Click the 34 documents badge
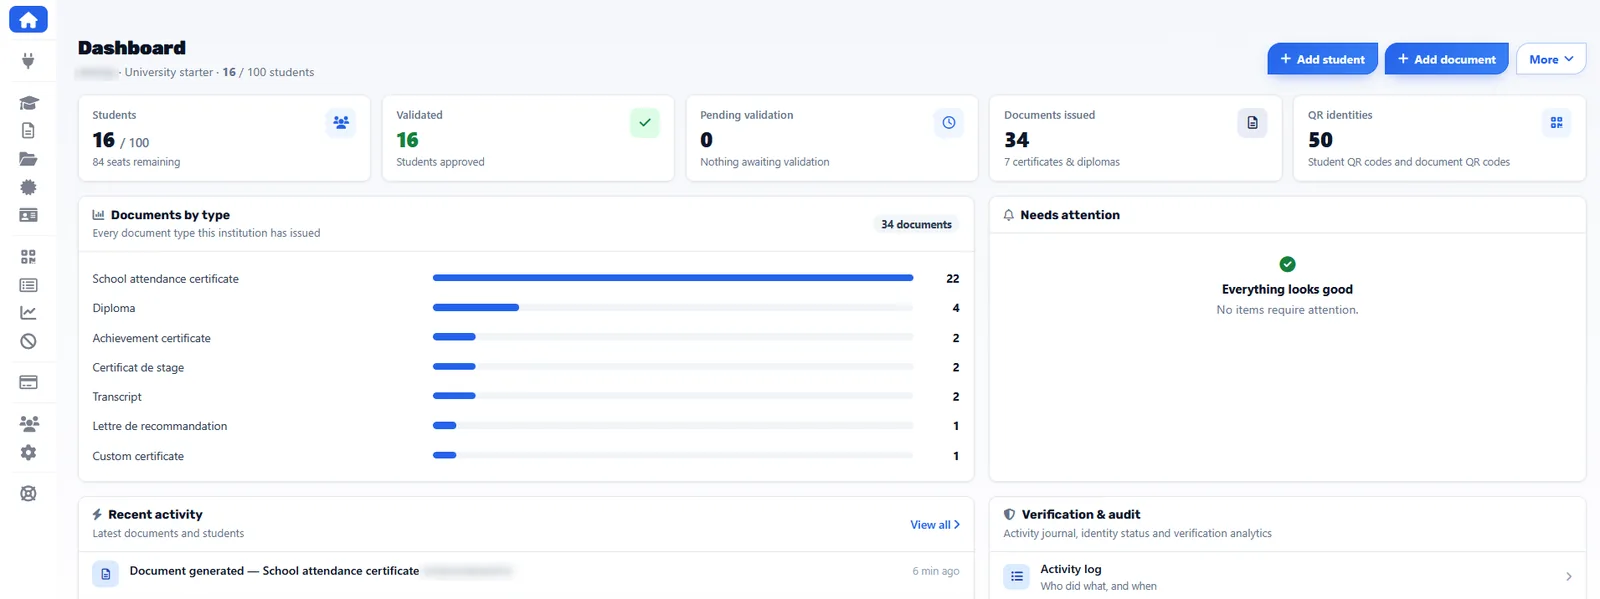 916,225
